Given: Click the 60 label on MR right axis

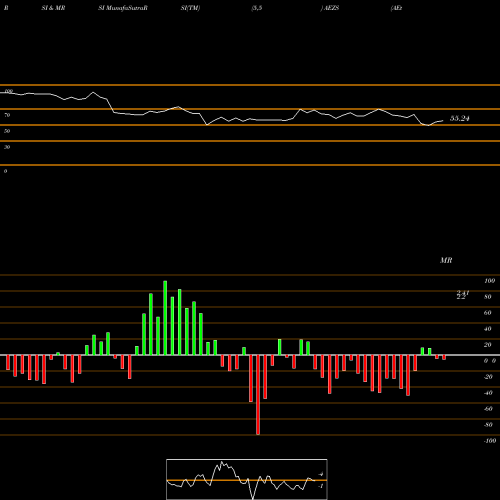Looking at the screenshot, I should [x=488, y=313].
